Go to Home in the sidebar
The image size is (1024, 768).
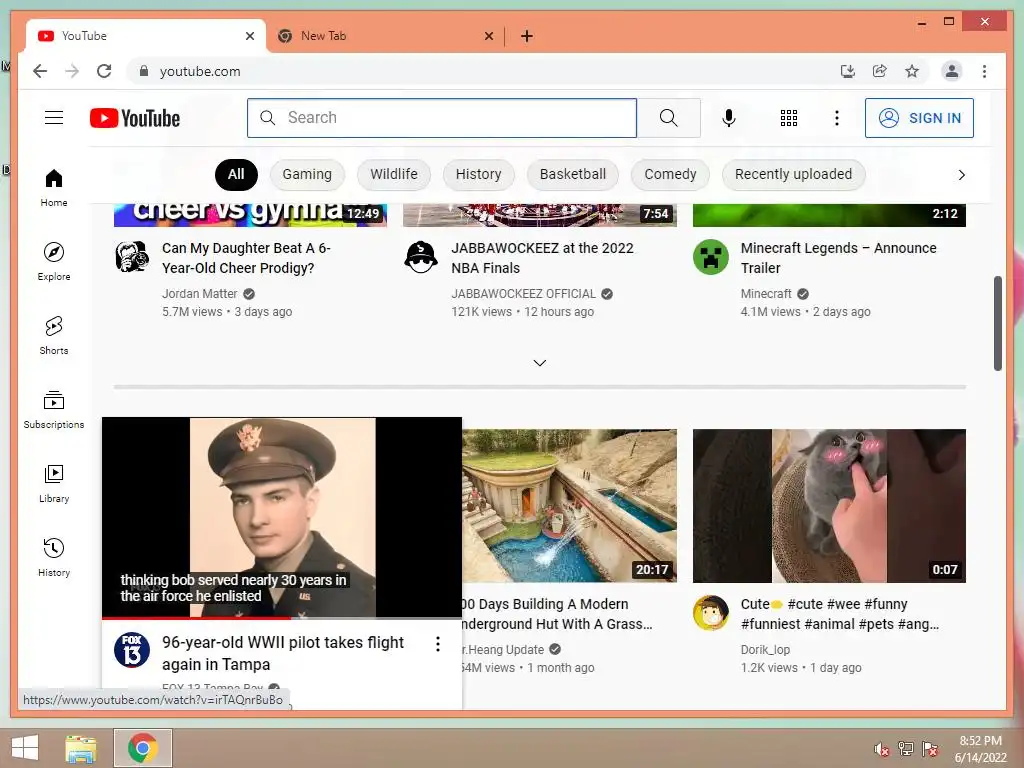click(54, 187)
